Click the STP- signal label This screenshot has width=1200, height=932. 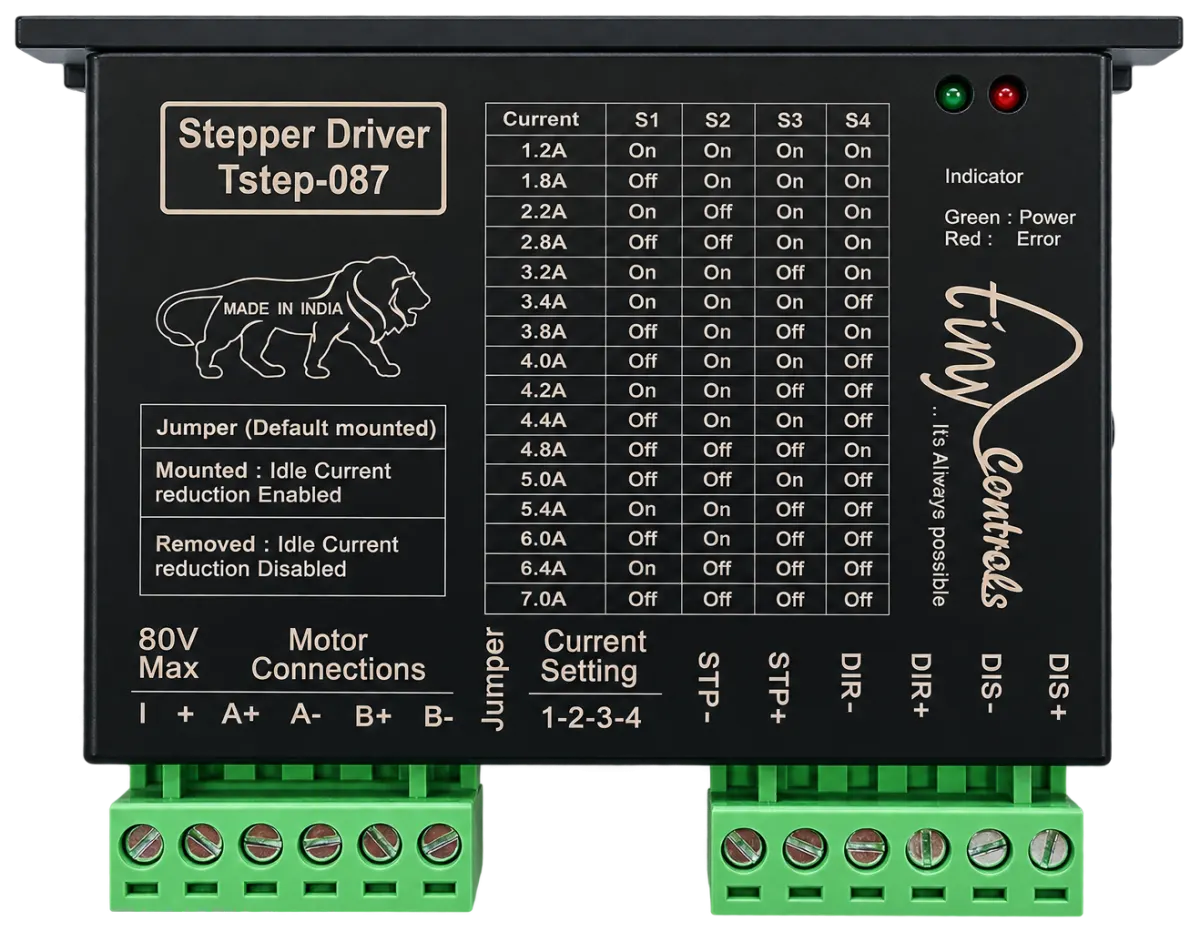[x=708, y=686]
